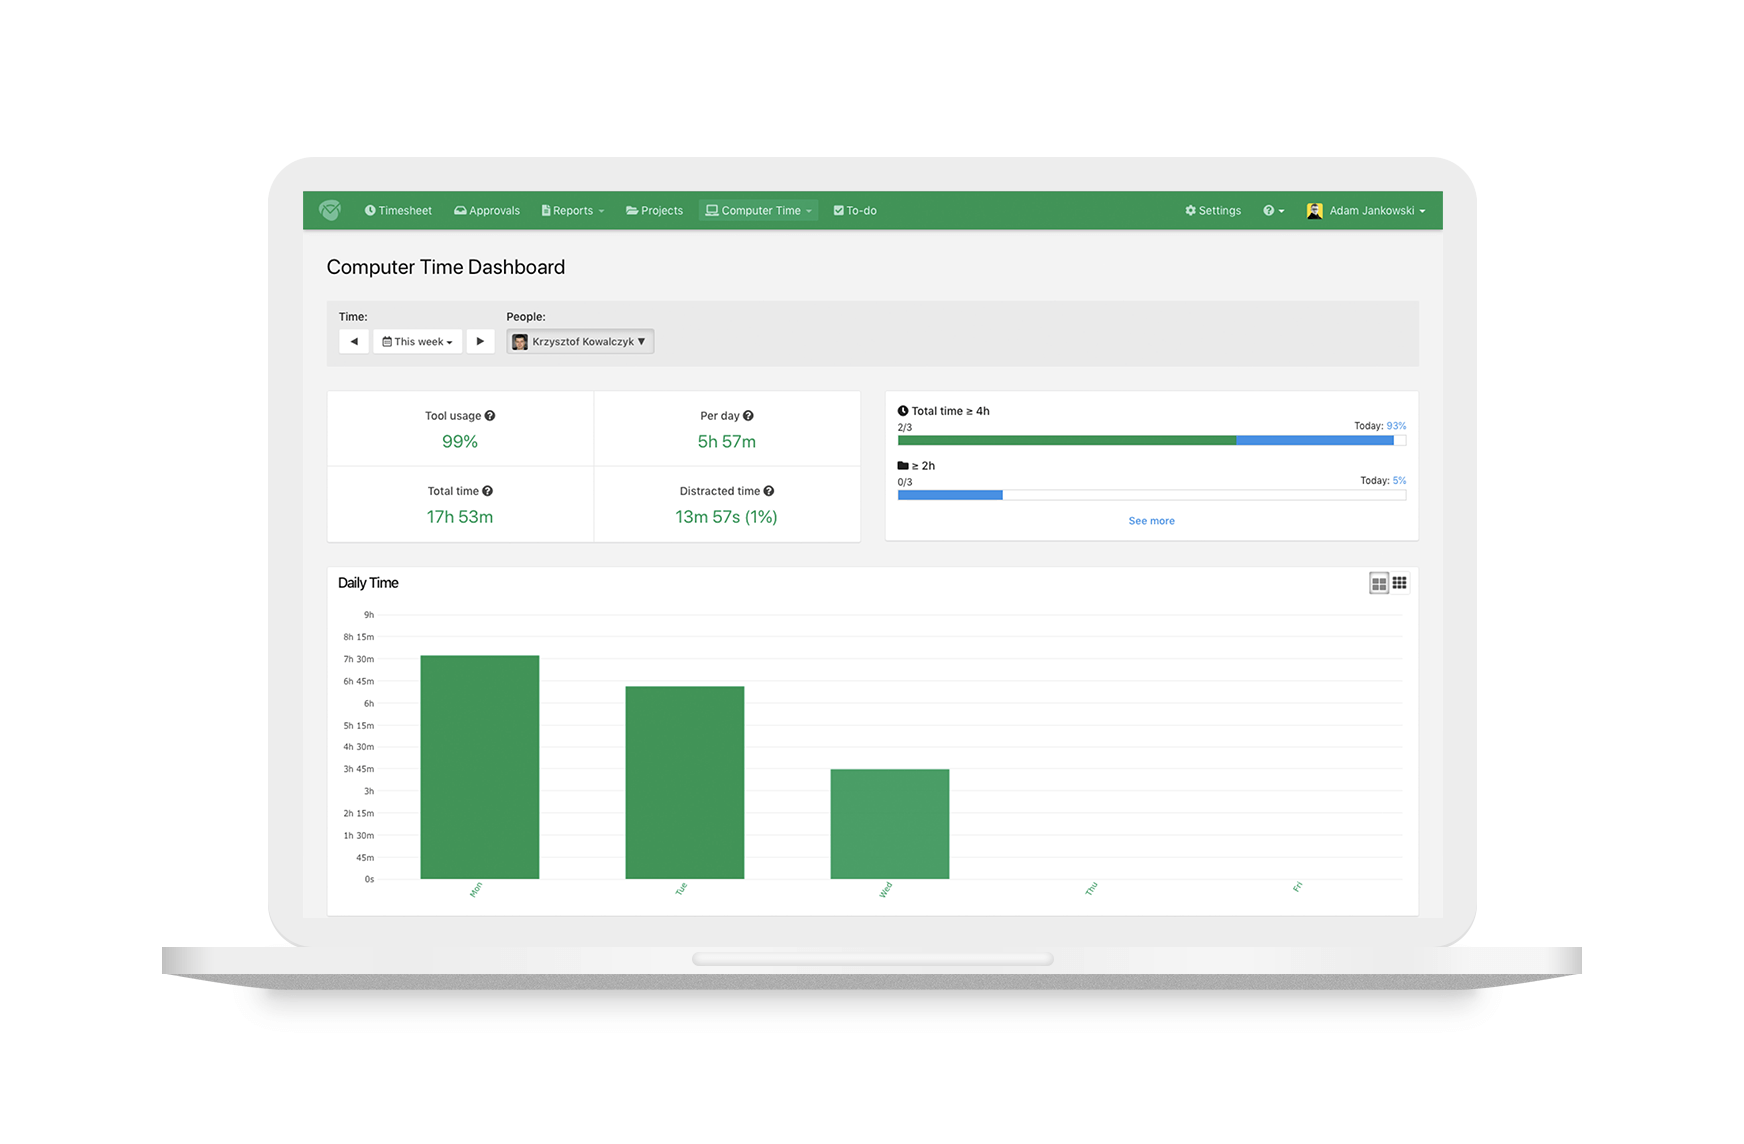Select the Wed bar in Daily Time chart
The width and height of the screenshot is (1744, 1144).
coord(890,824)
